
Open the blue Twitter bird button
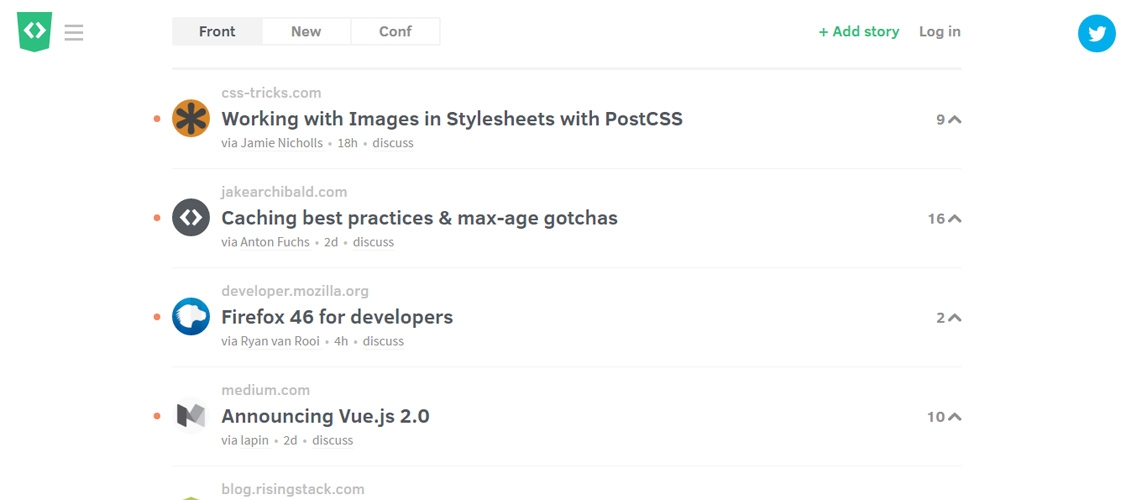pyautogui.click(x=1096, y=33)
